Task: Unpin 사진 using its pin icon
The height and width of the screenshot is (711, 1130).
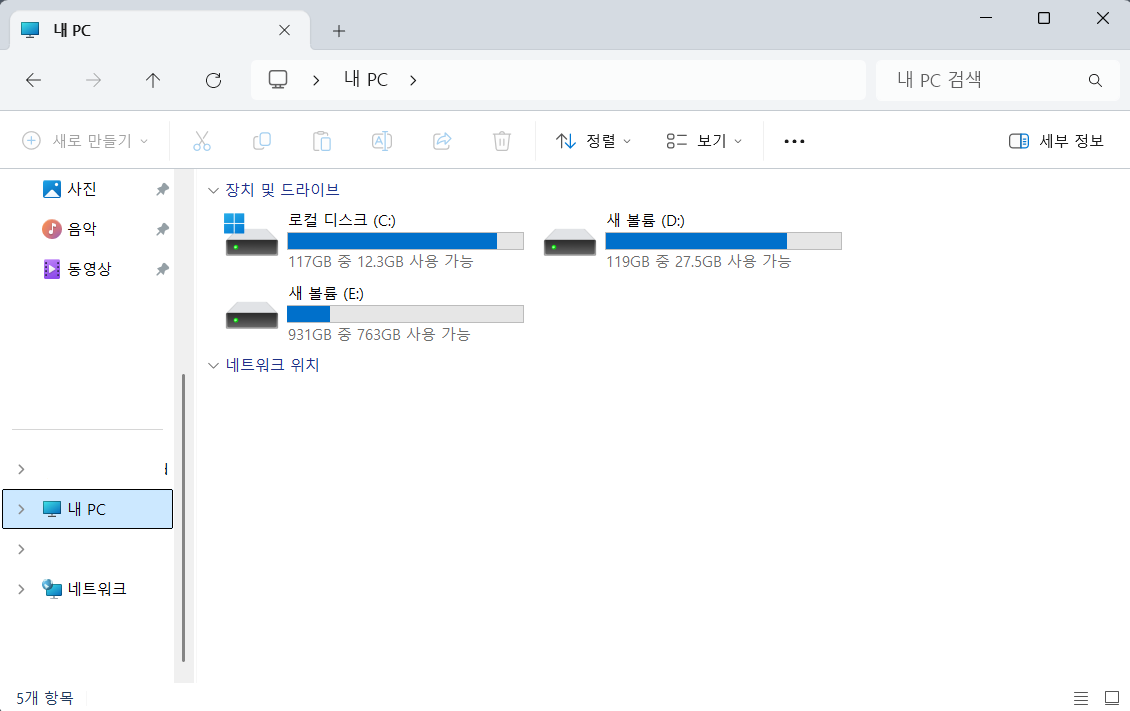Action: click(x=162, y=189)
